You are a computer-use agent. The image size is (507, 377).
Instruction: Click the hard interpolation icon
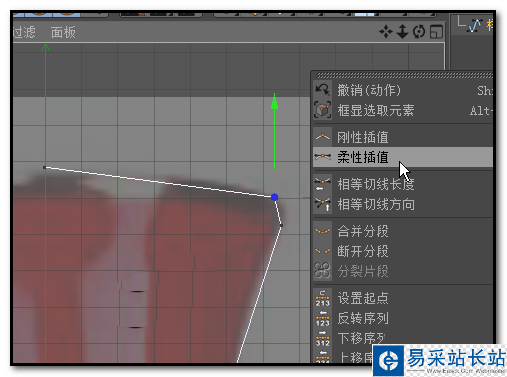pyautogui.click(x=322, y=137)
